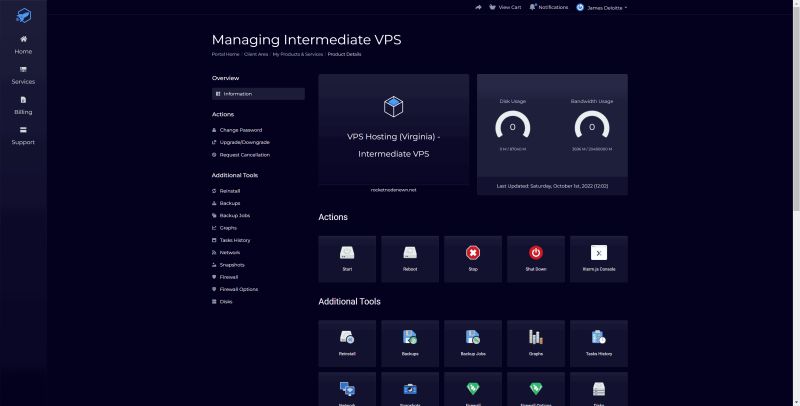This screenshot has width=800, height=406.
Task: Click the share arrow icon in top bar
Action: [x=478, y=7]
